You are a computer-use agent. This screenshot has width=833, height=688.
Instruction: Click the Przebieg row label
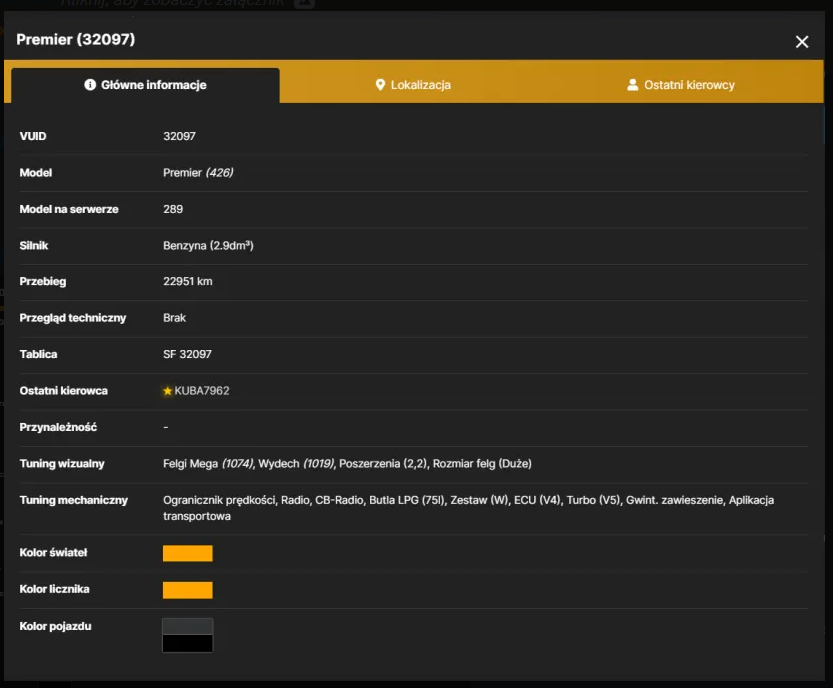tap(42, 282)
